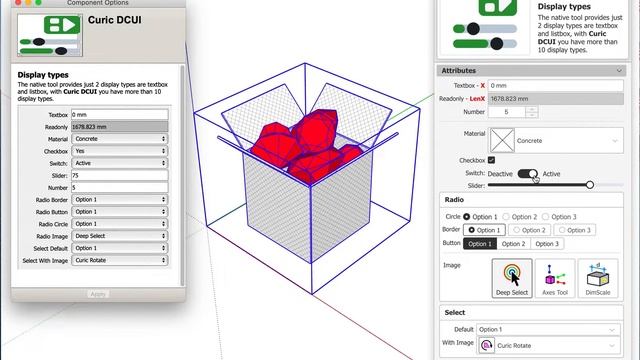Open the Select Default Option 1 dropdown

548,329
